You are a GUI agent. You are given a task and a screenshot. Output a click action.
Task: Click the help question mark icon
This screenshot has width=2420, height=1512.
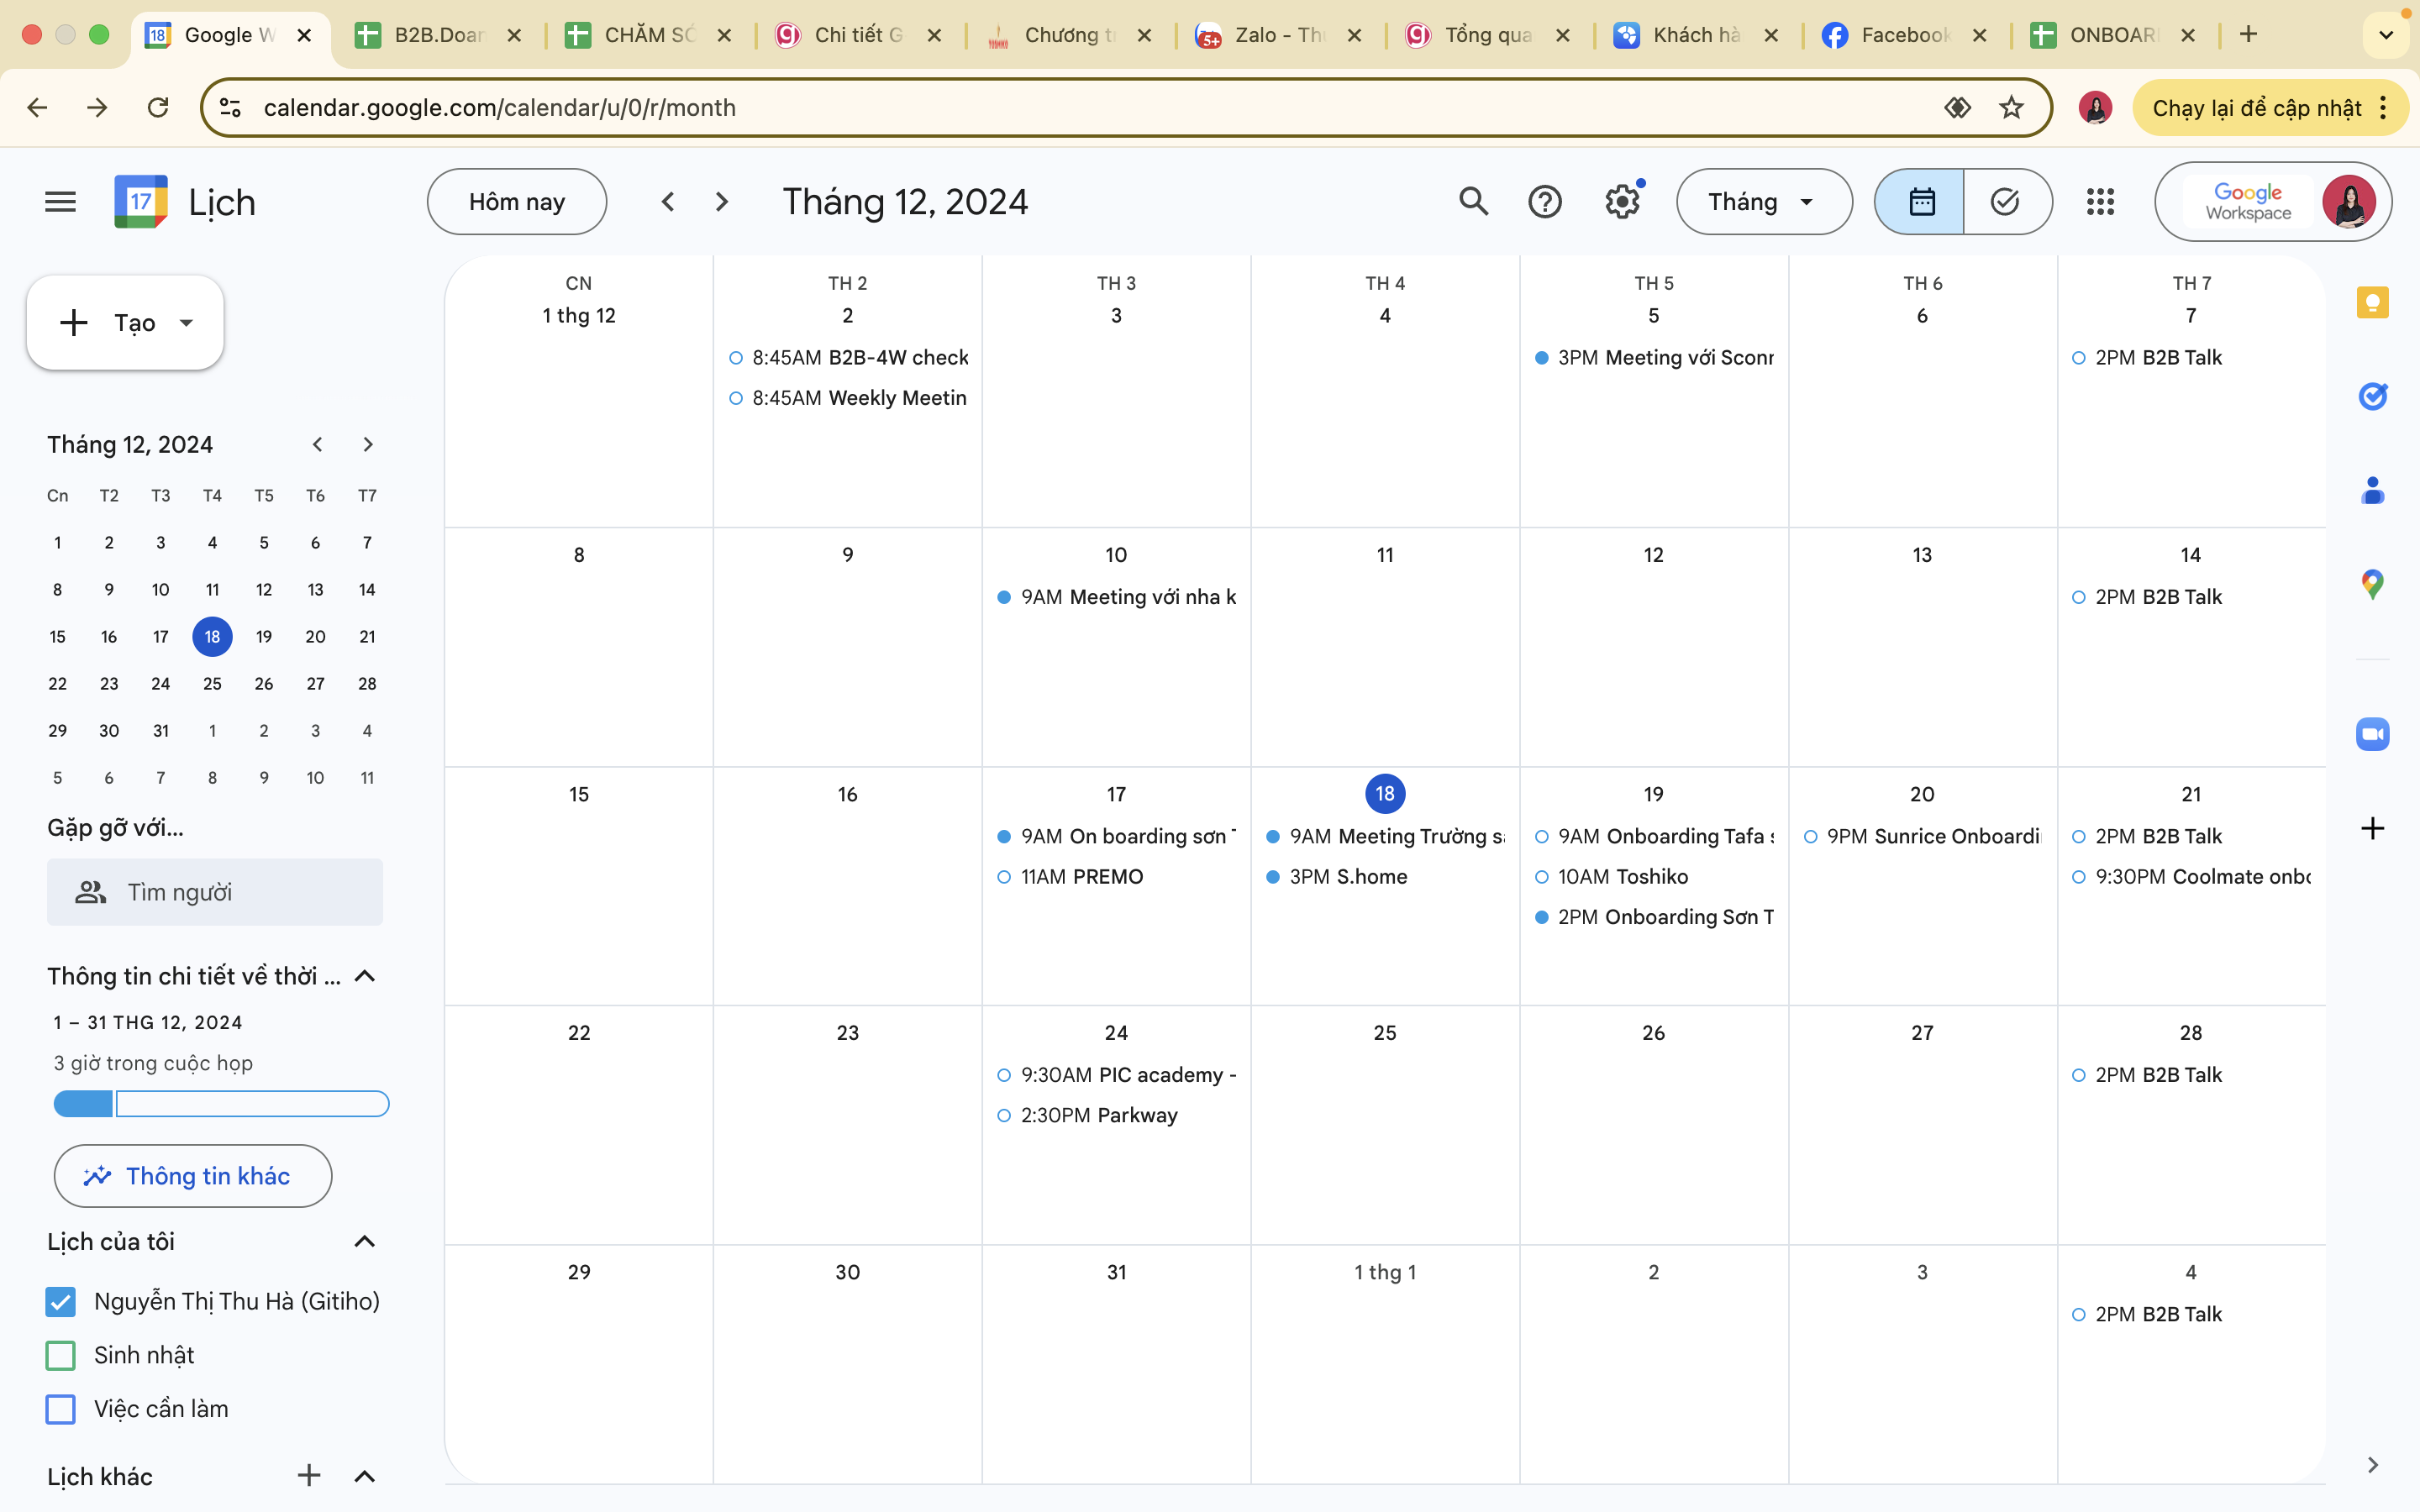pyautogui.click(x=1545, y=202)
